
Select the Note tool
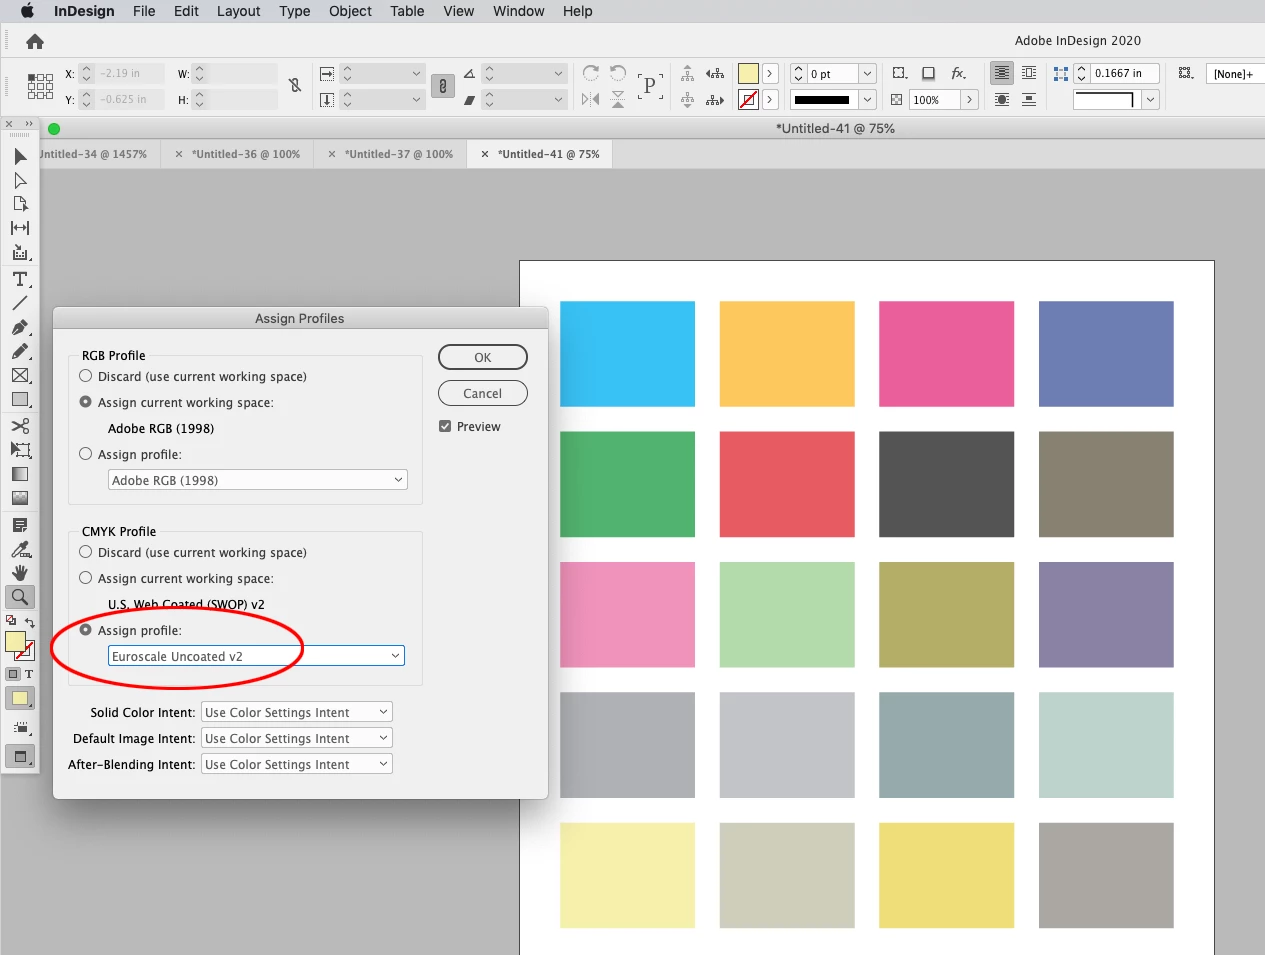20,525
